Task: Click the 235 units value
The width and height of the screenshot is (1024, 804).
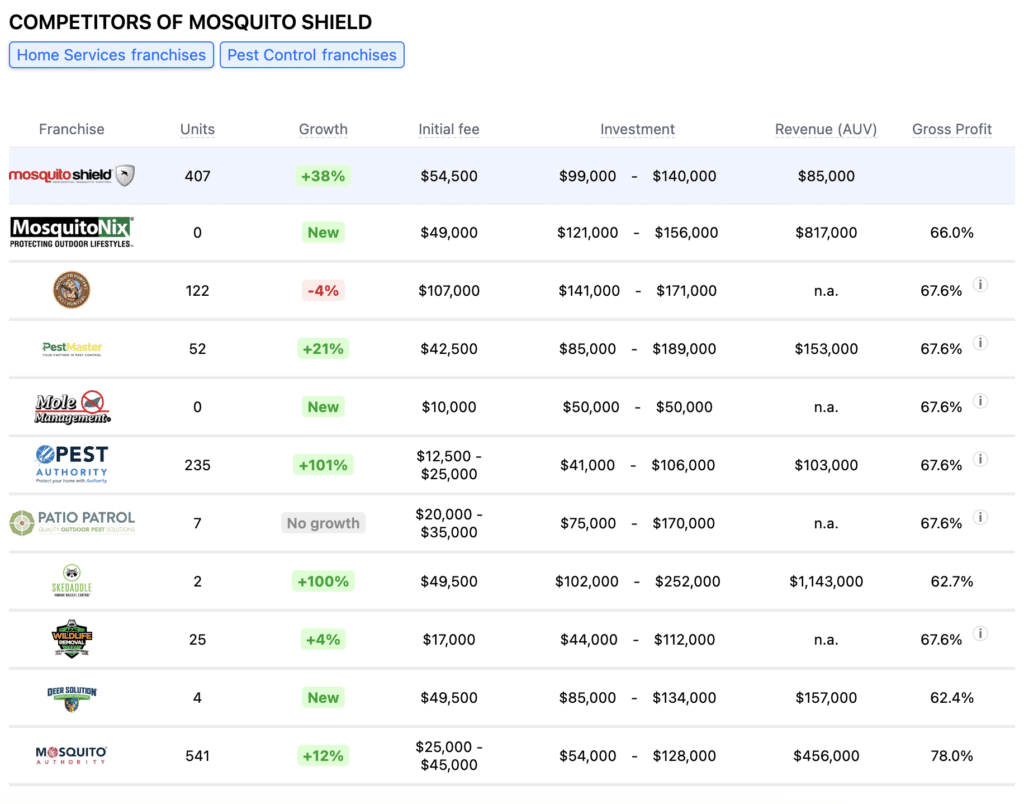Action: pos(197,465)
